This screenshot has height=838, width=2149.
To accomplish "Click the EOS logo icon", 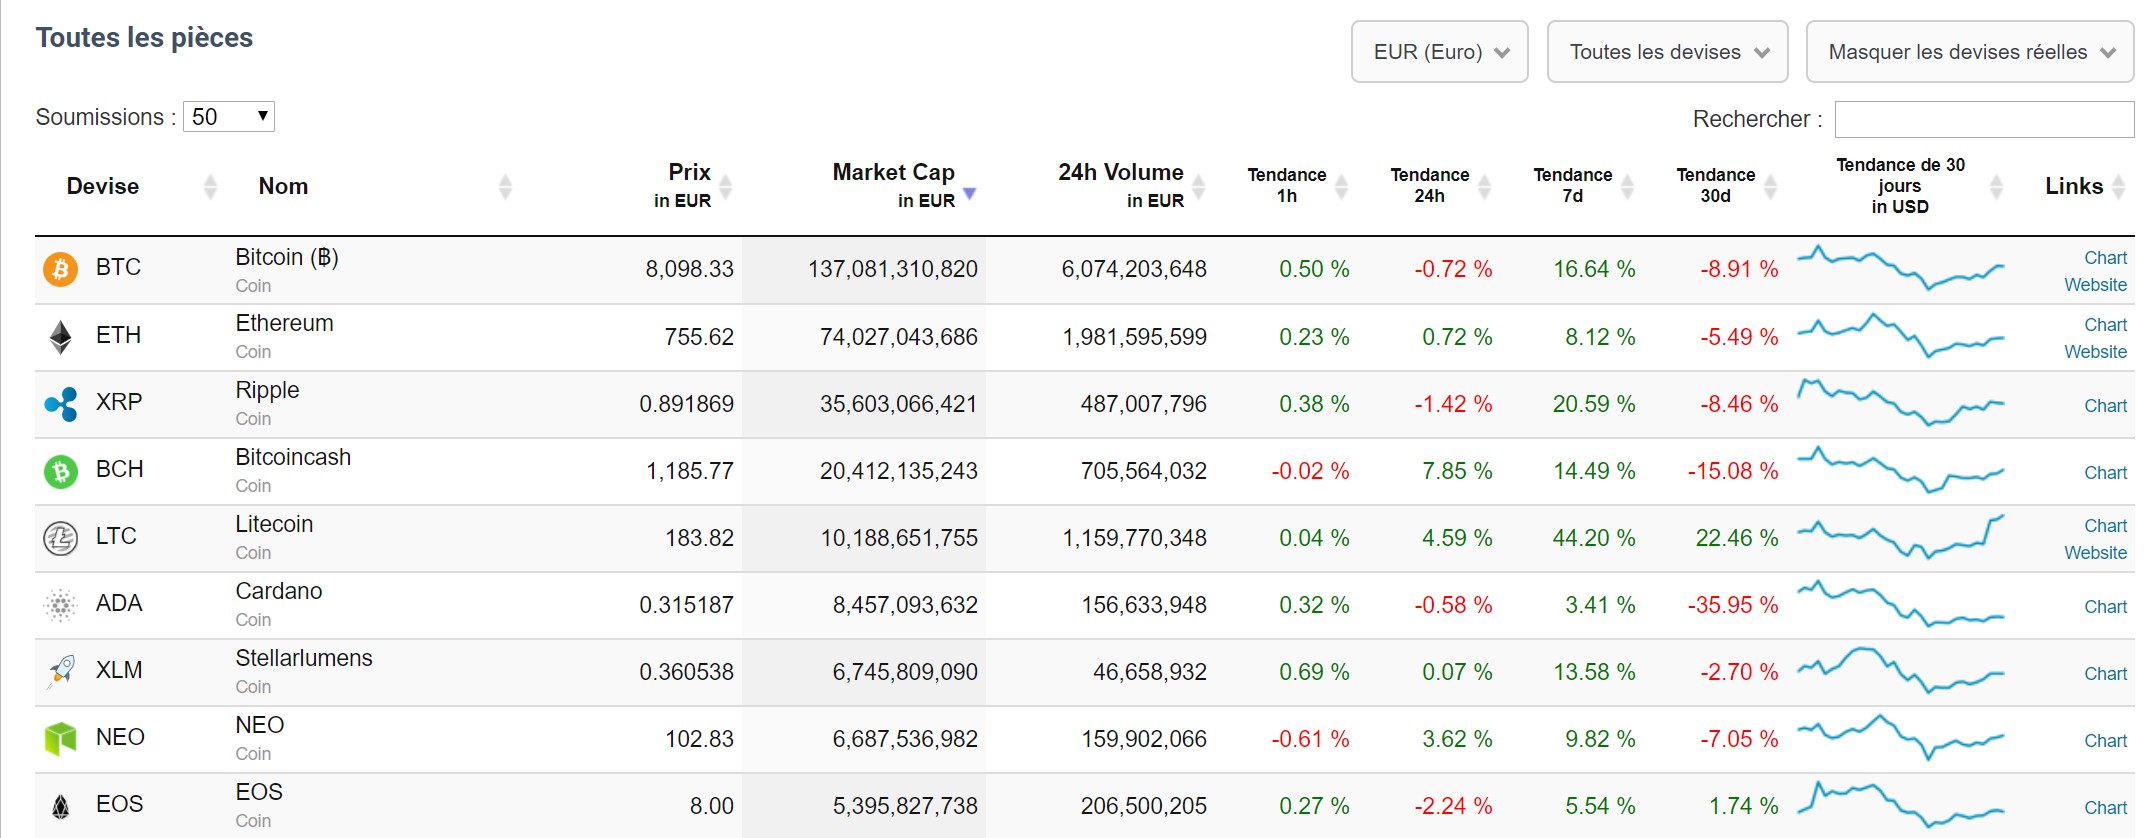I will [x=60, y=806].
